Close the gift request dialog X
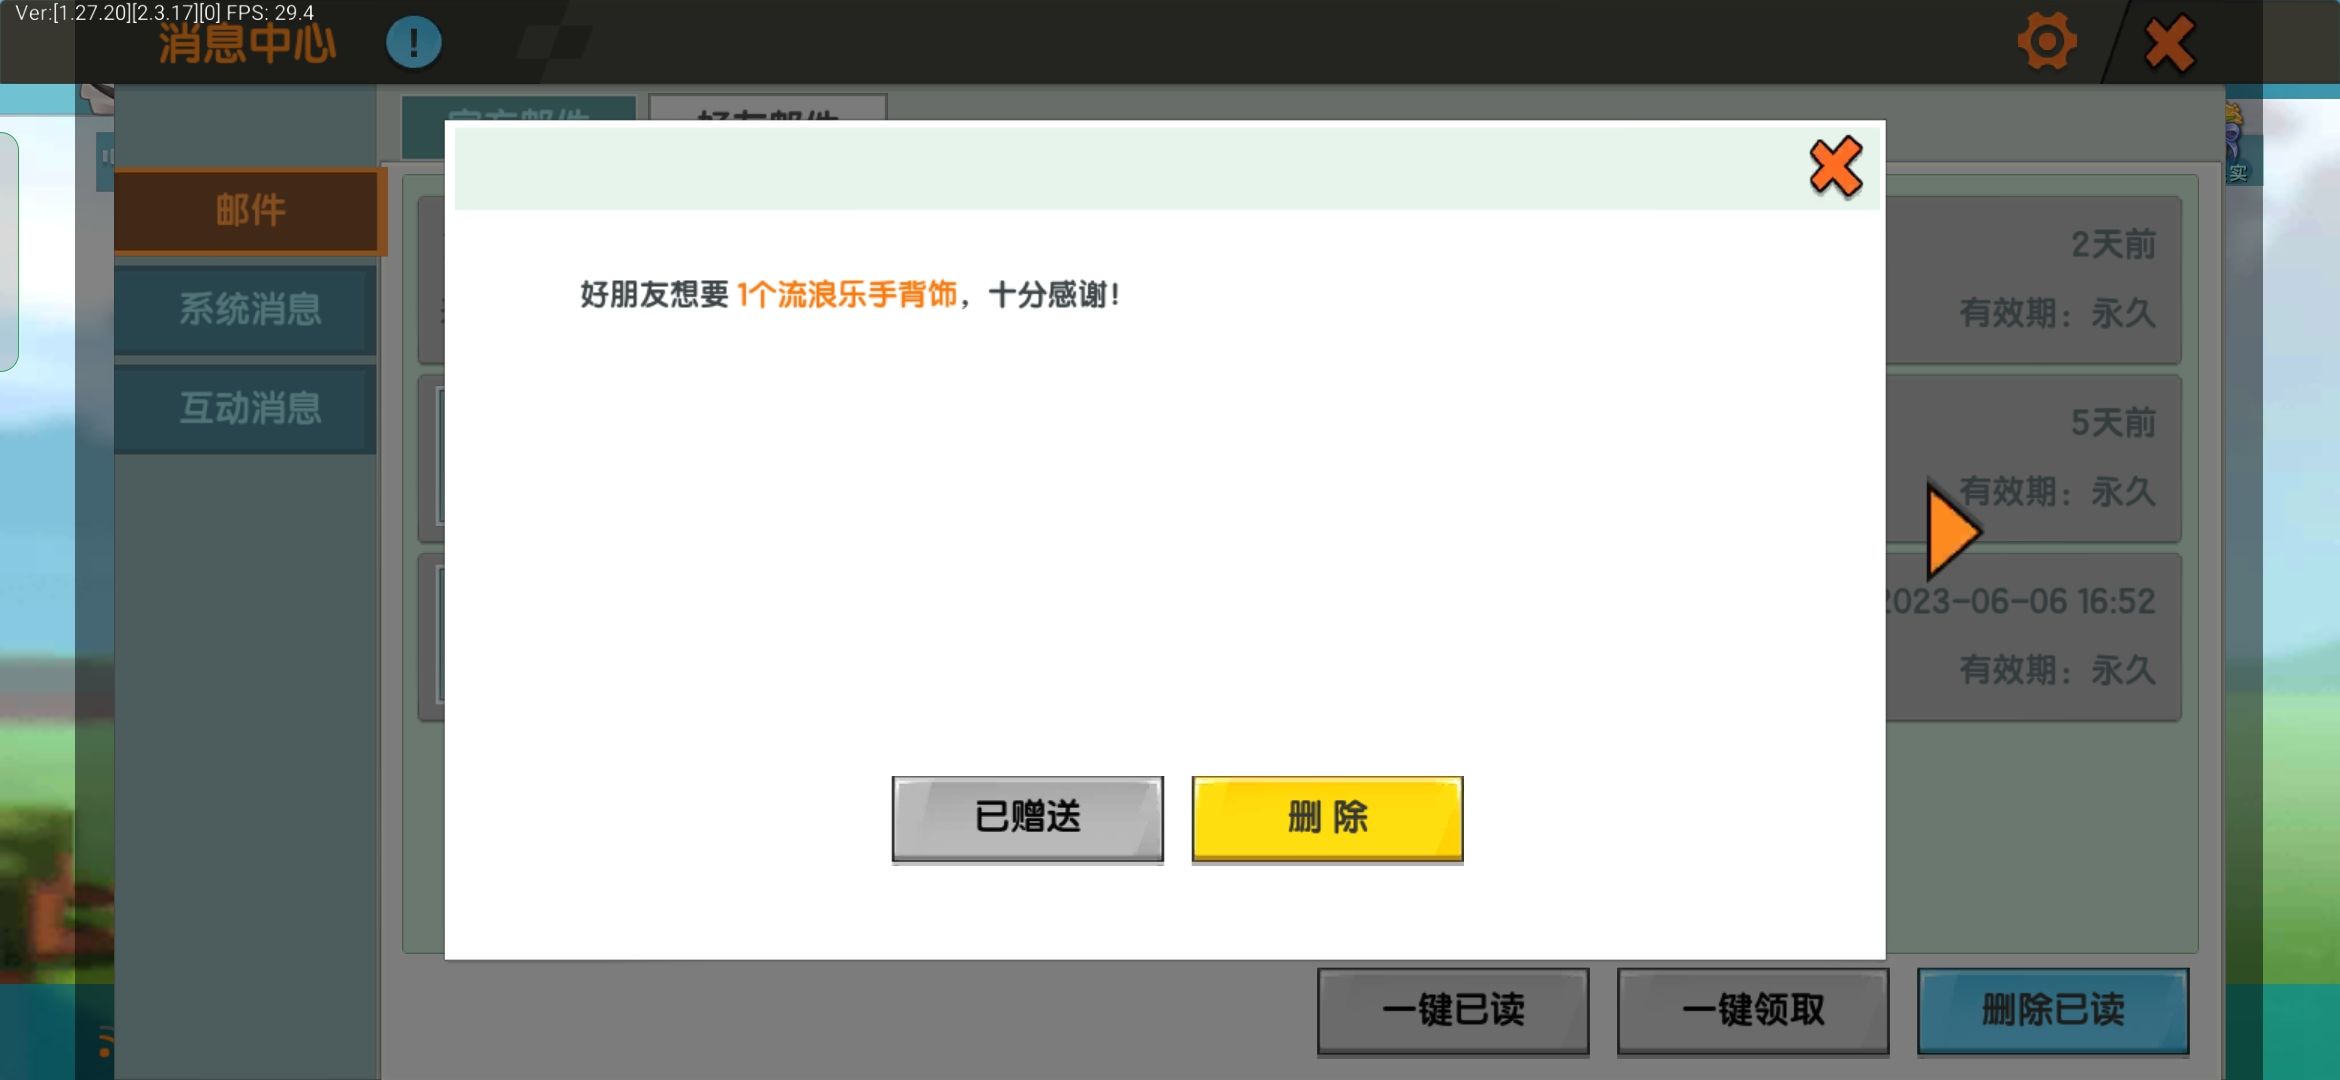2340x1080 pixels. [1835, 167]
